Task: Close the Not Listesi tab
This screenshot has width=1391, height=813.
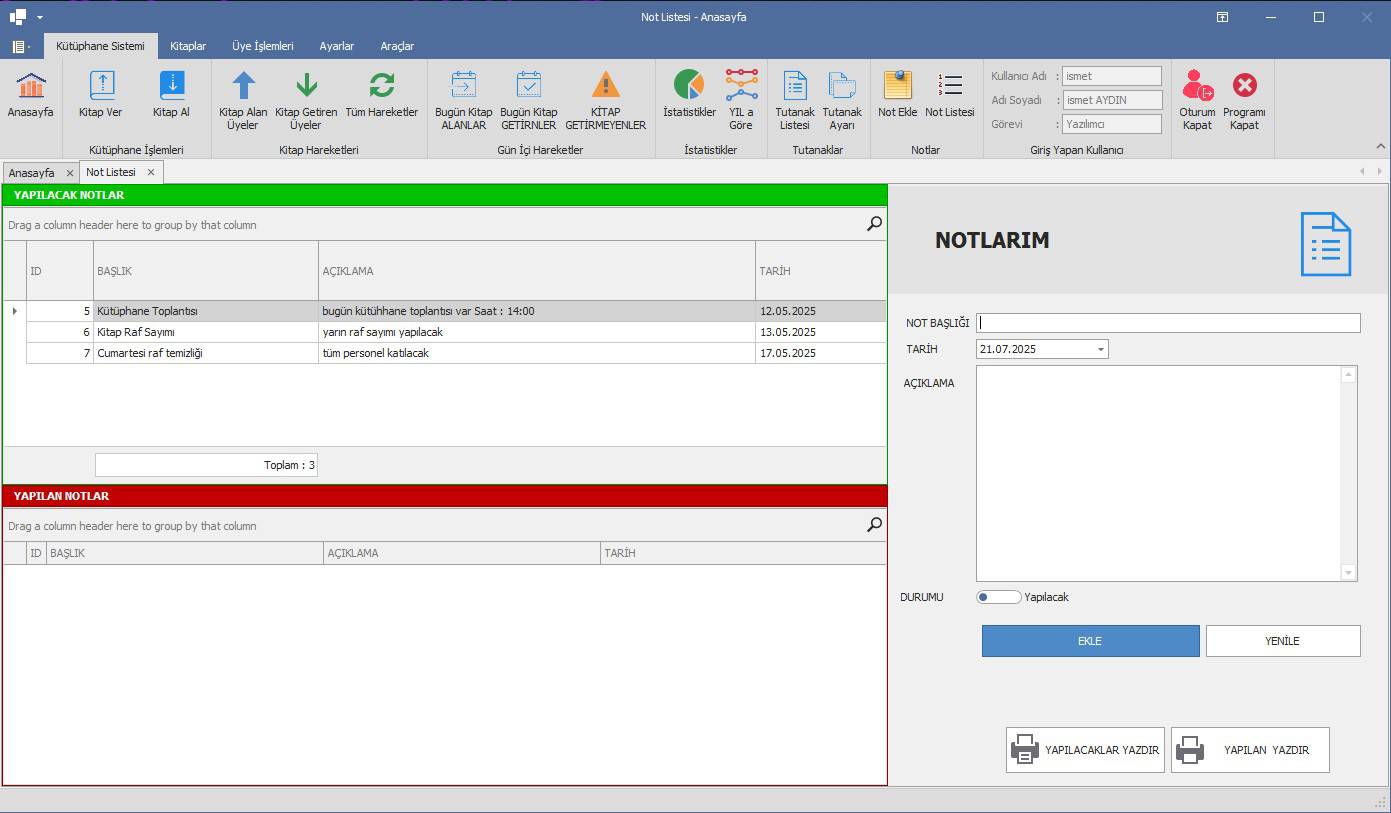Action: [151, 172]
